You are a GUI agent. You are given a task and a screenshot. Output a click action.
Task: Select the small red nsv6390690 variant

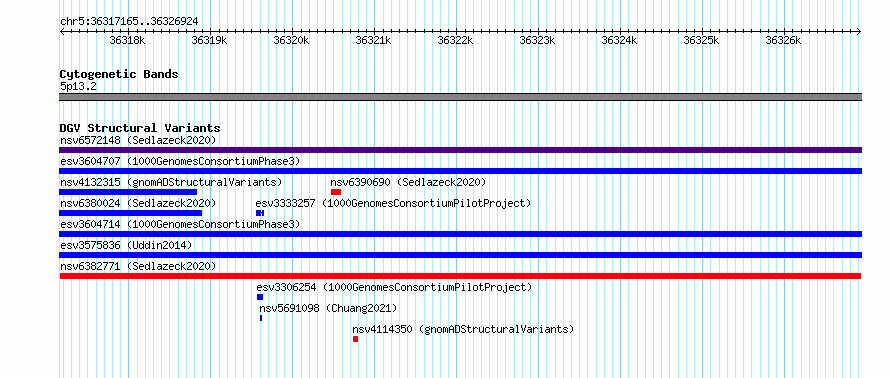336,192
